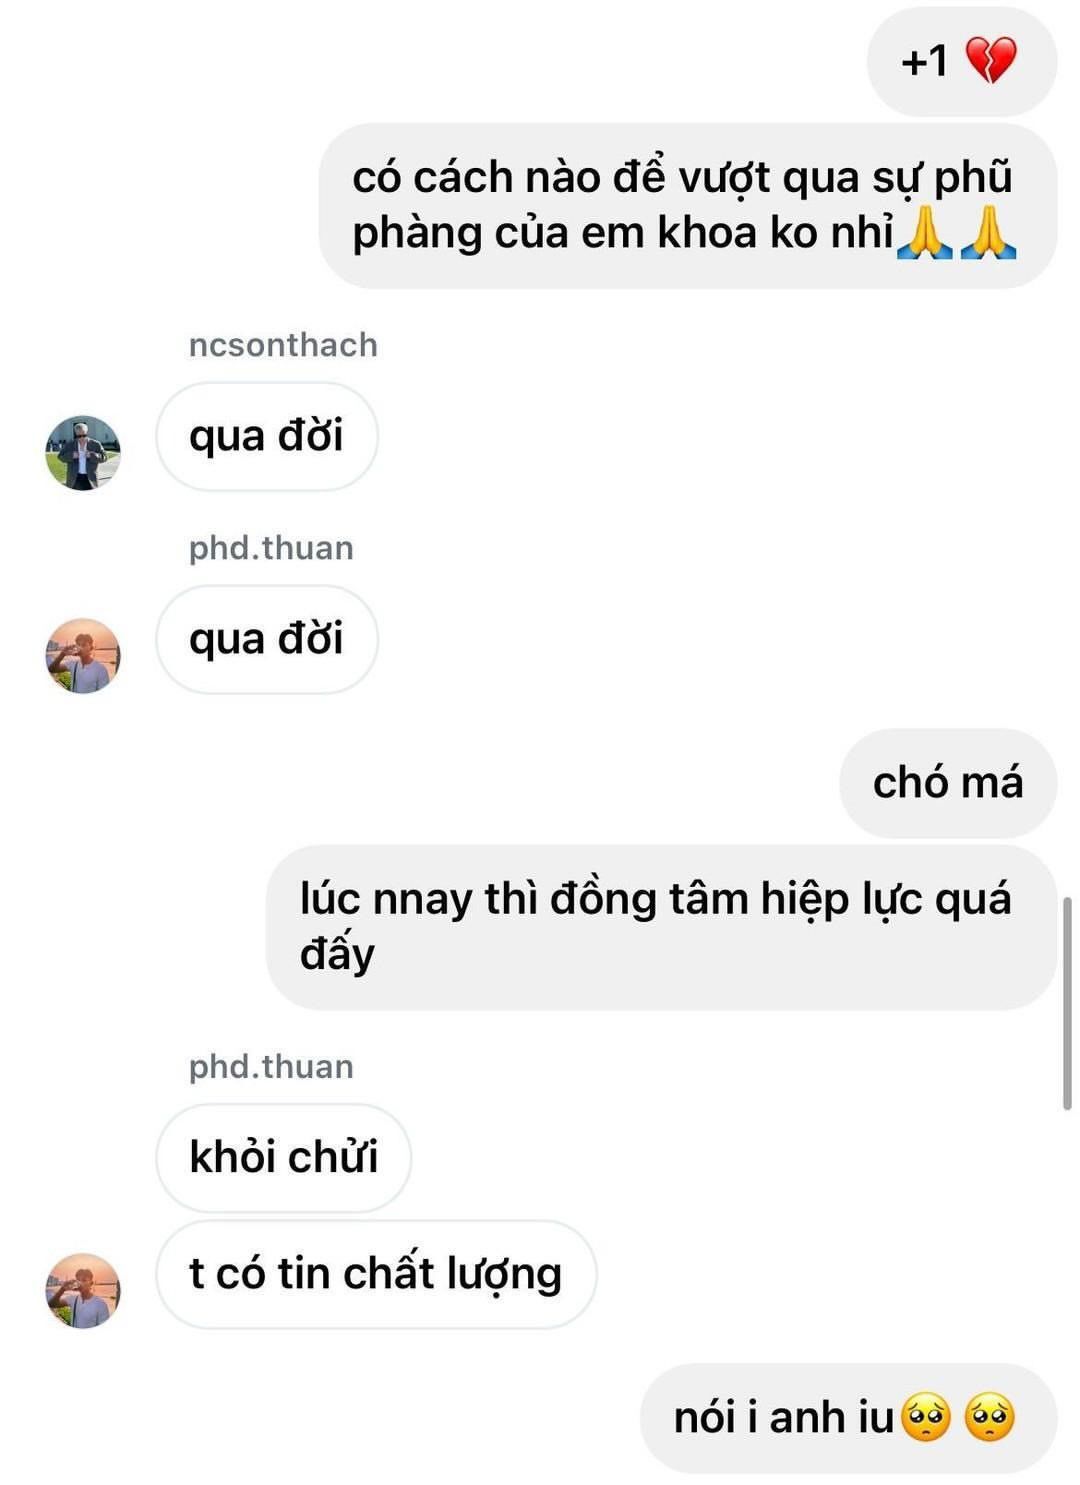Select 'lúc nnay thì đồng tâm hiệp lực' message
1080x1485 pixels.
(x=661, y=927)
